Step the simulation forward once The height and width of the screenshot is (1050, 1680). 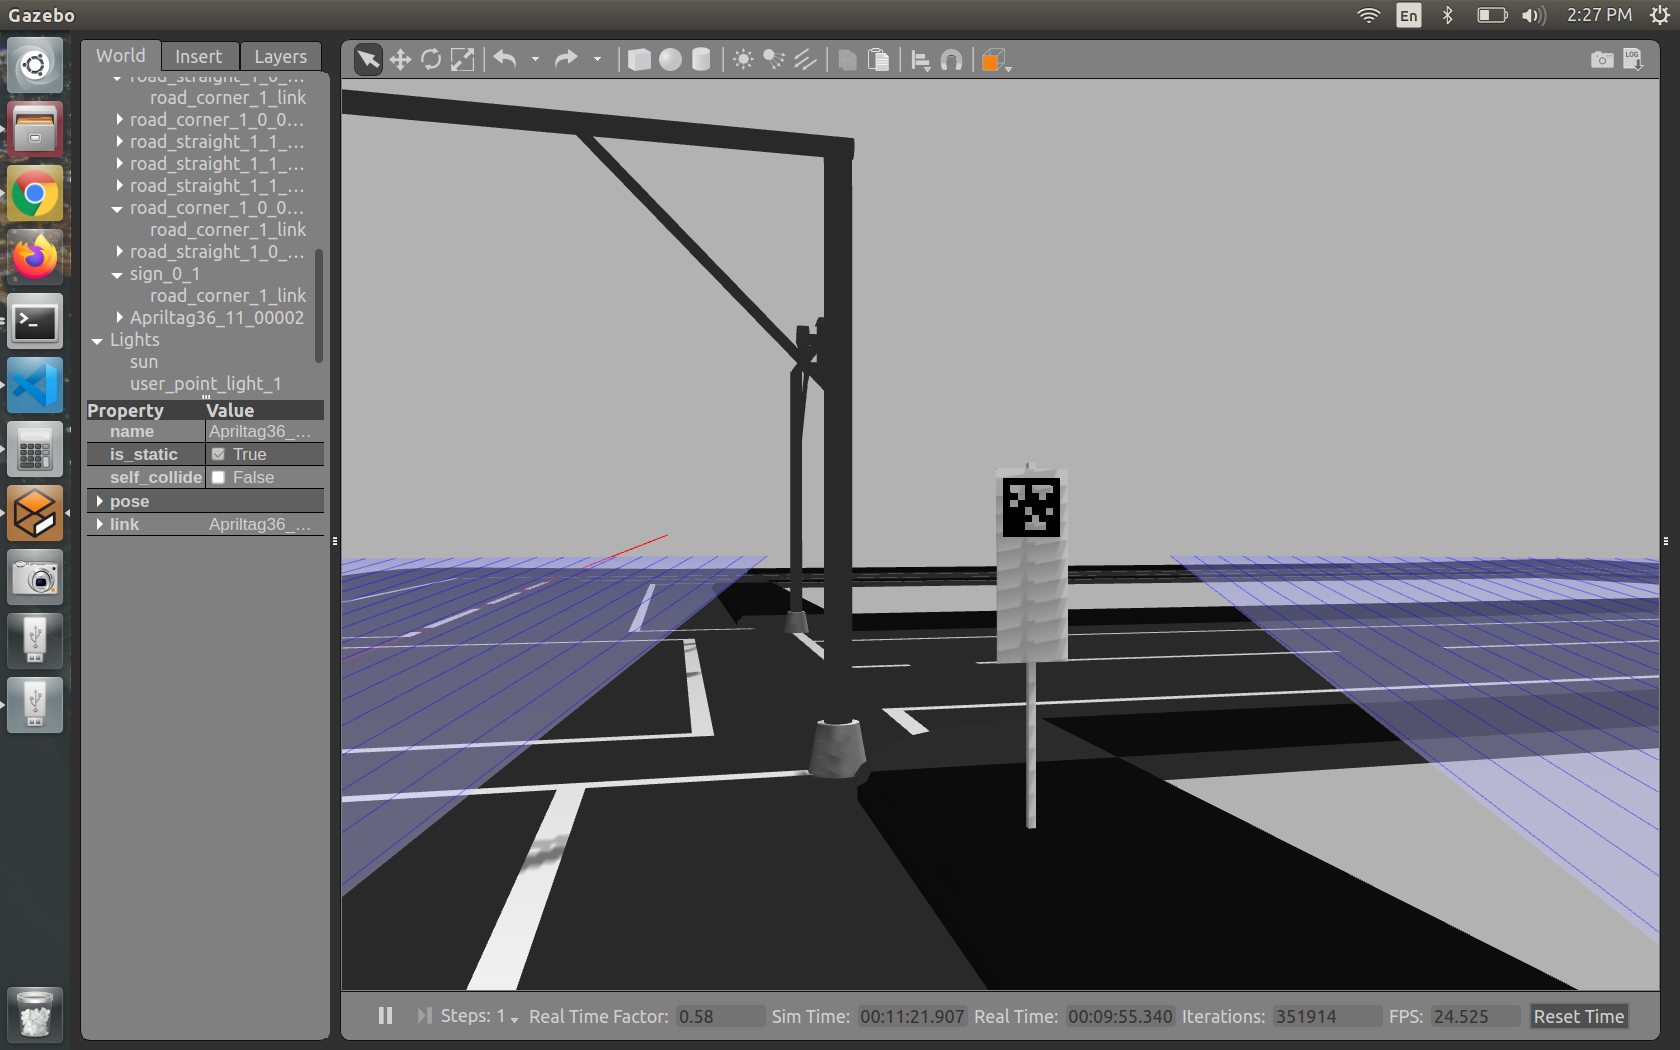pos(424,1016)
